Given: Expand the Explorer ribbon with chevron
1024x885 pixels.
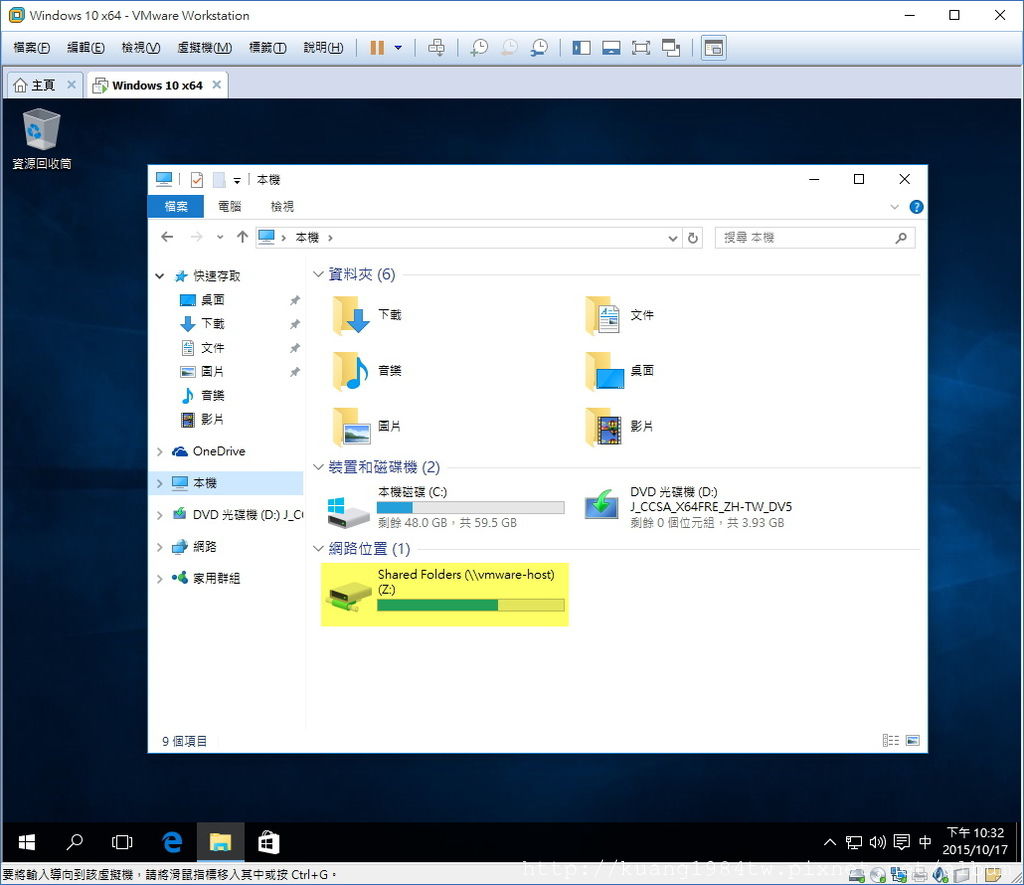Looking at the screenshot, I should (894, 207).
